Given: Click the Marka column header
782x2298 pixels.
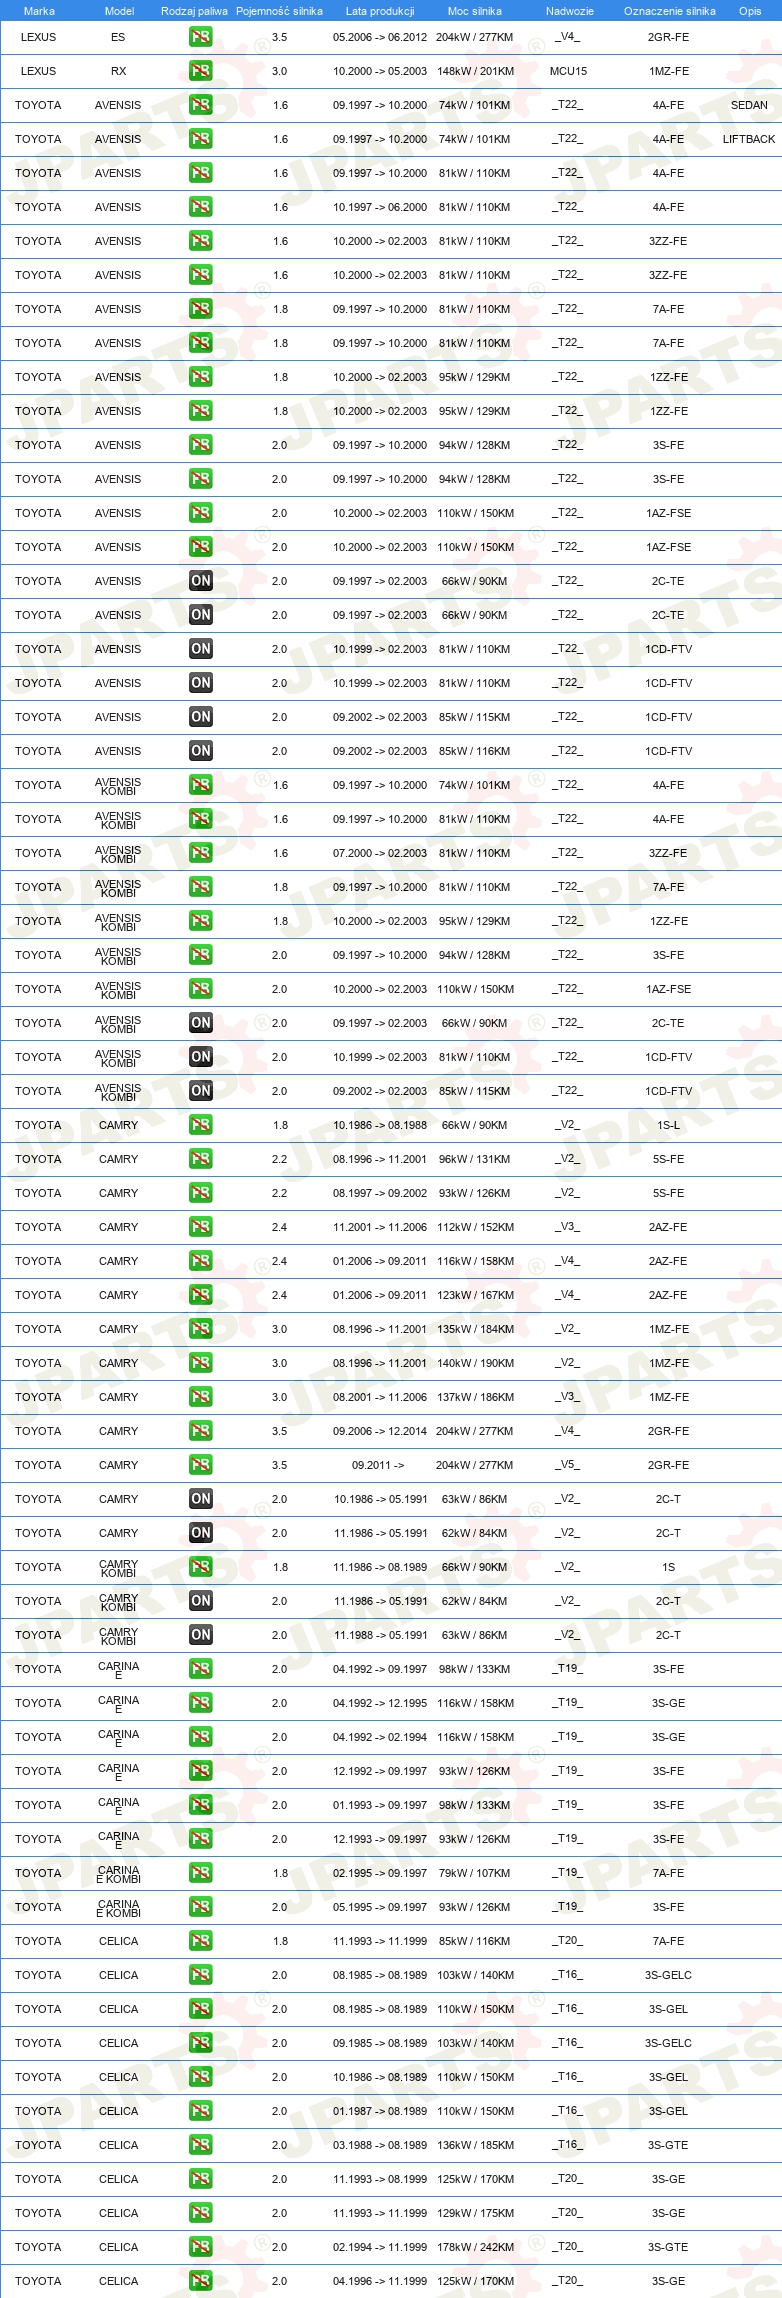Looking at the screenshot, I should 39,11.
